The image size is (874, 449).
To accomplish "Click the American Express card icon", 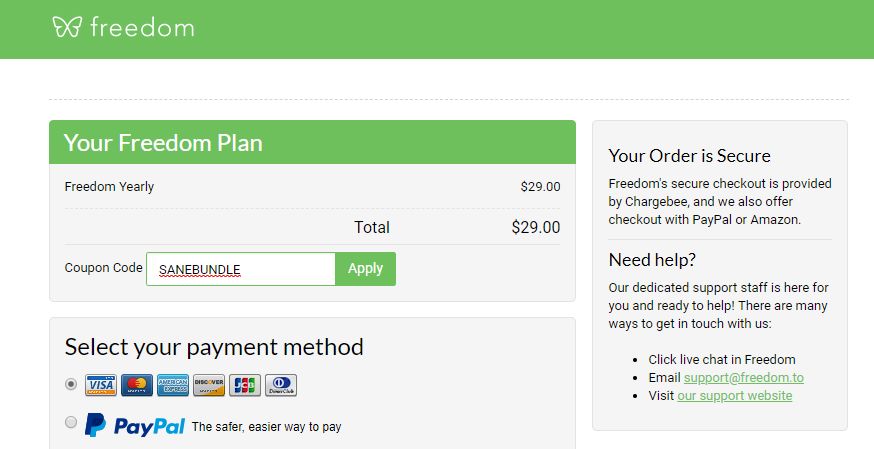I will [172, 385].
